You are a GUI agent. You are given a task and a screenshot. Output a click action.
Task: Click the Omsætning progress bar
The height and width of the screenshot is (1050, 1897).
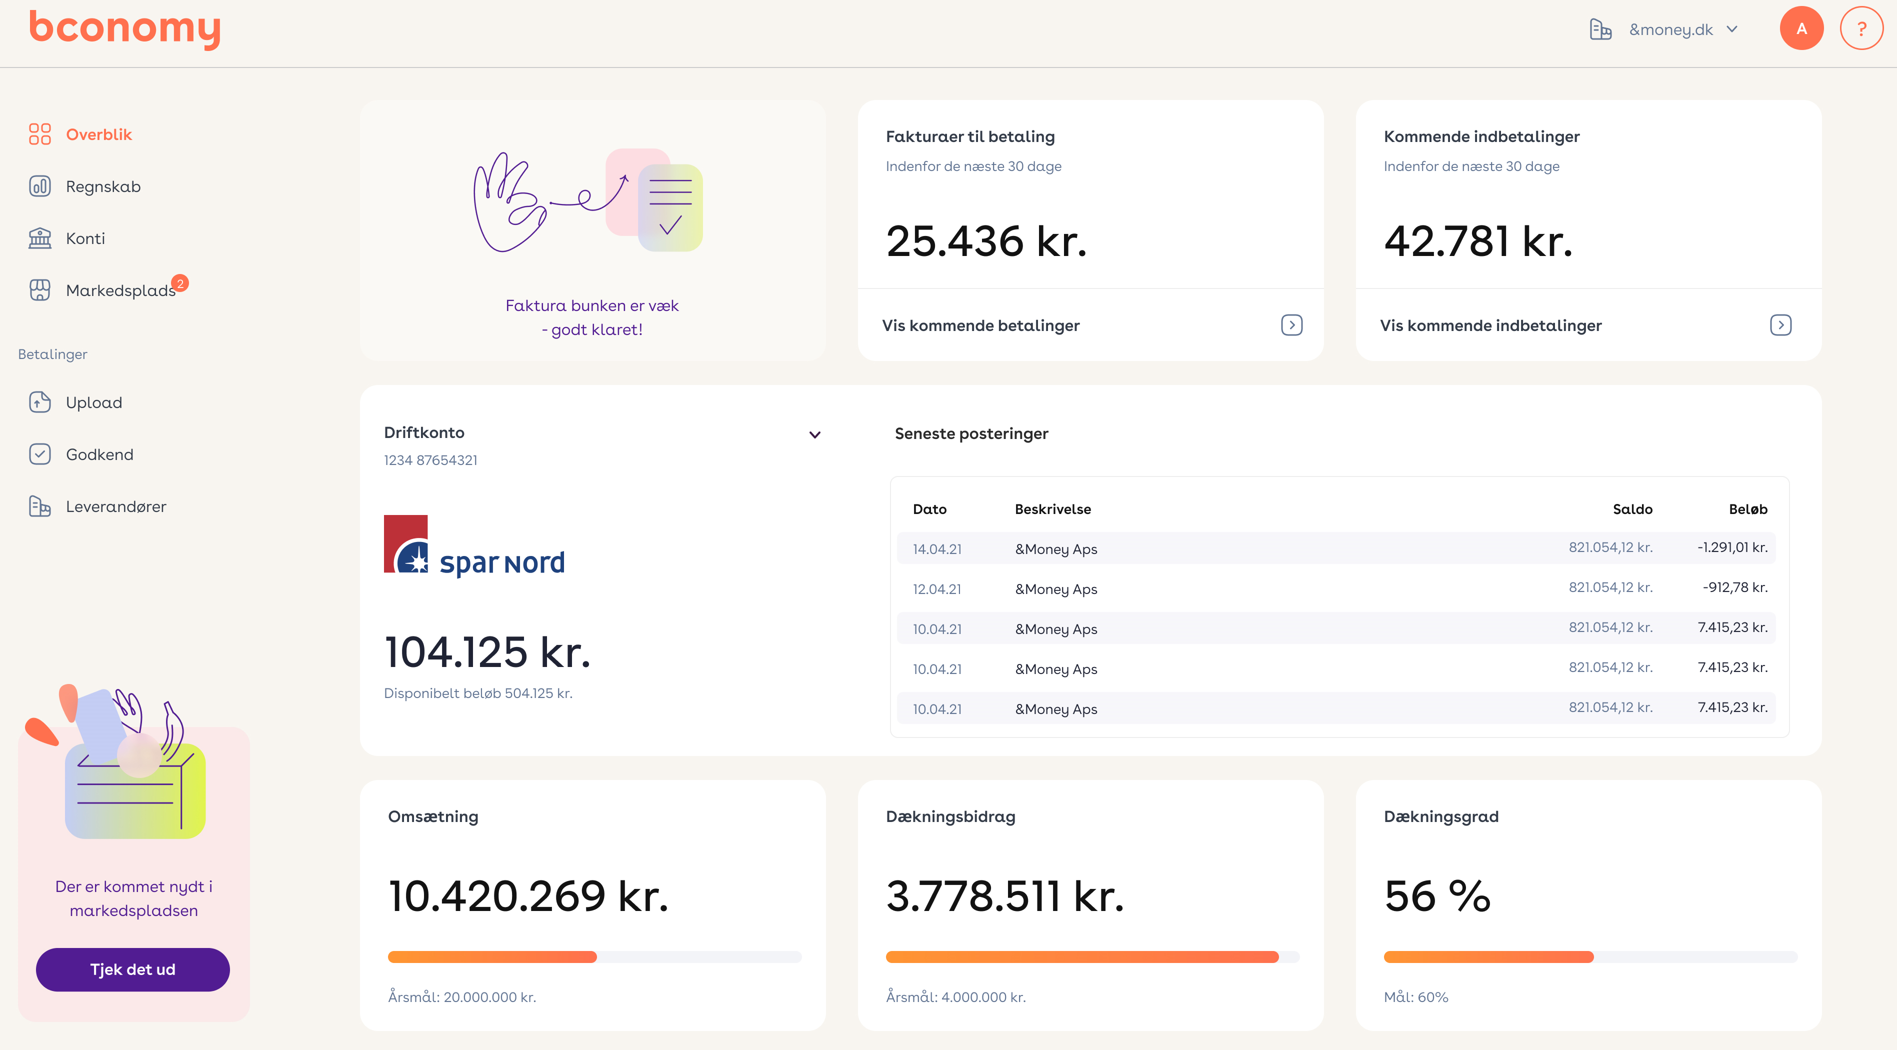pos(594,957)
